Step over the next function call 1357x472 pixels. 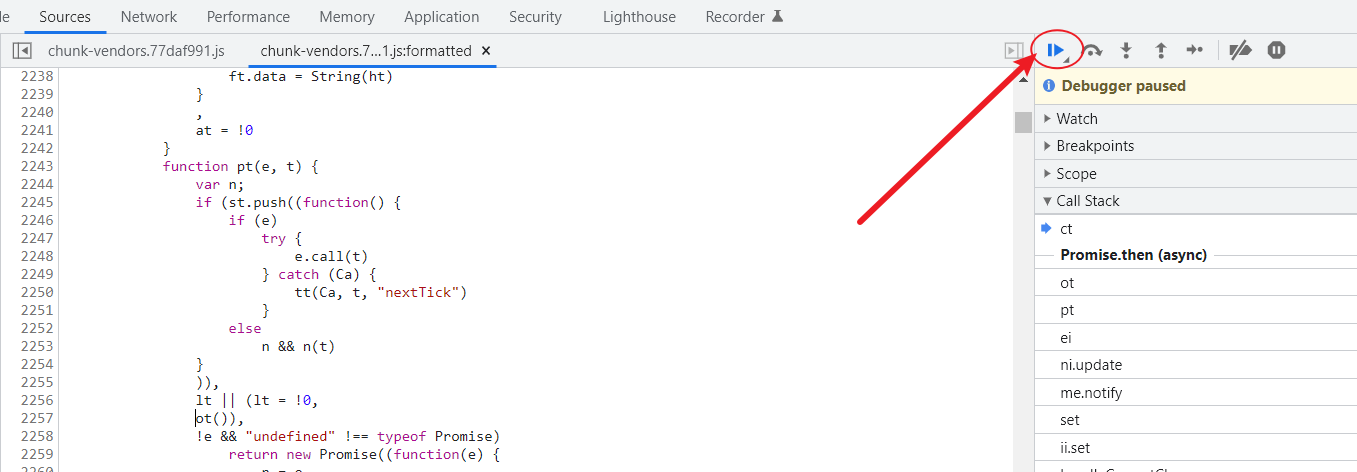pos(1093,50)
